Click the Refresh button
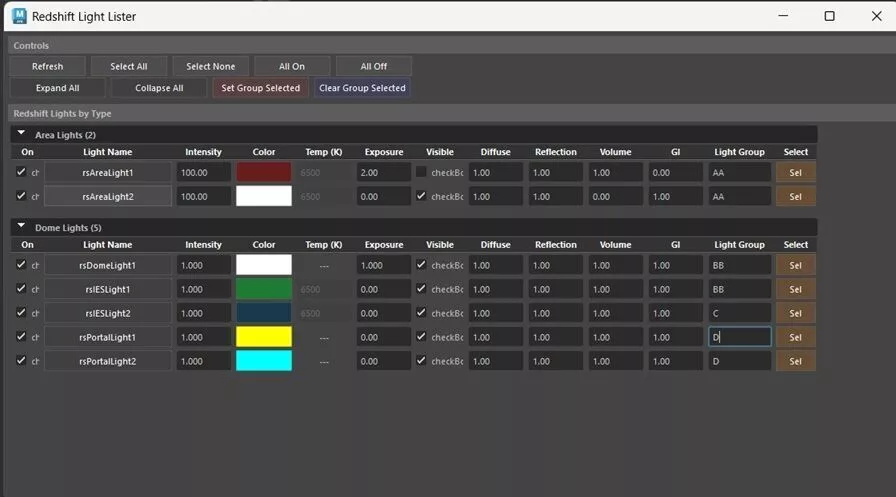896x497 pixels. [47, 66]
